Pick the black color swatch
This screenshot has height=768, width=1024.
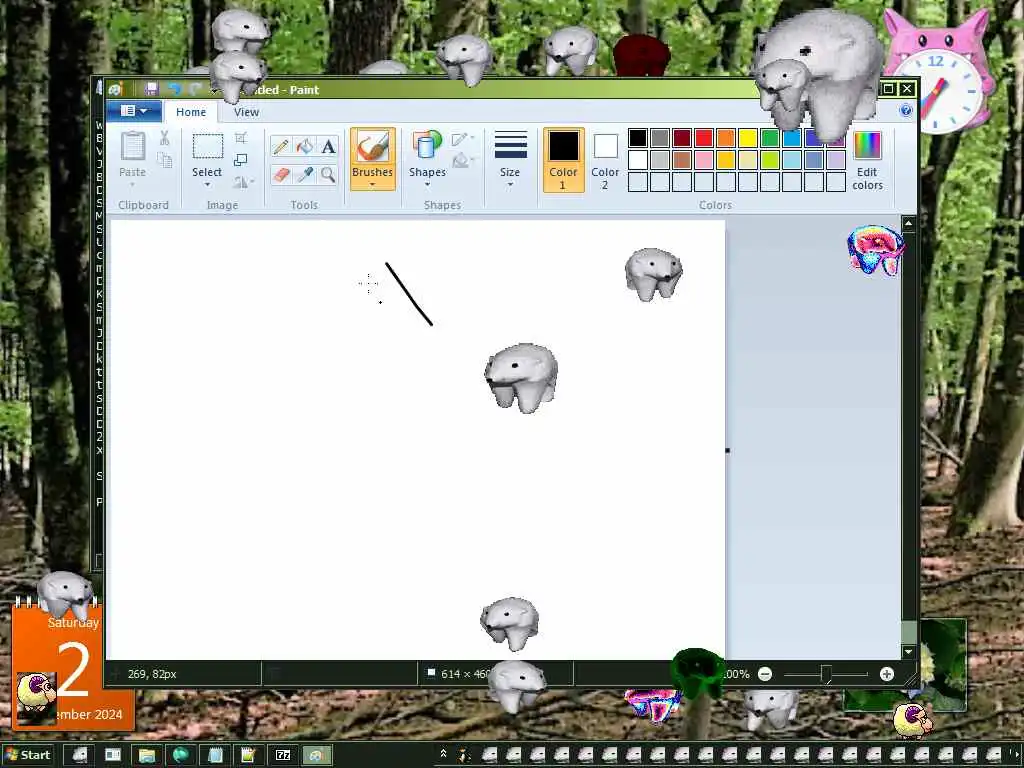pos(638,138)
